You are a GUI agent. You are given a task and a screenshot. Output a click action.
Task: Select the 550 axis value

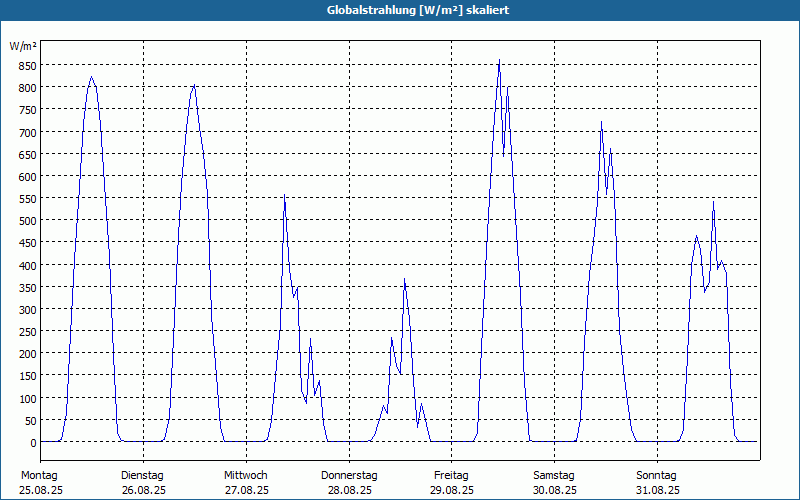point(28,199)
